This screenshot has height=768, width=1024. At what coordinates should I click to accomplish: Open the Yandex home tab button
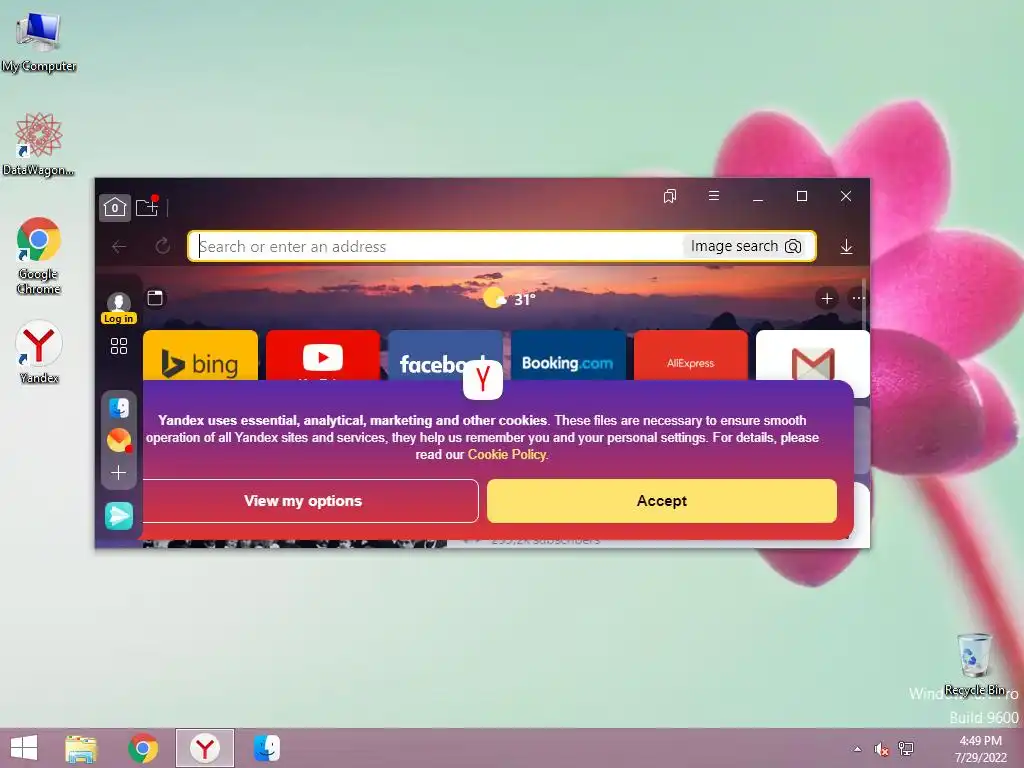pyautogui.click(x=115, y=208)
